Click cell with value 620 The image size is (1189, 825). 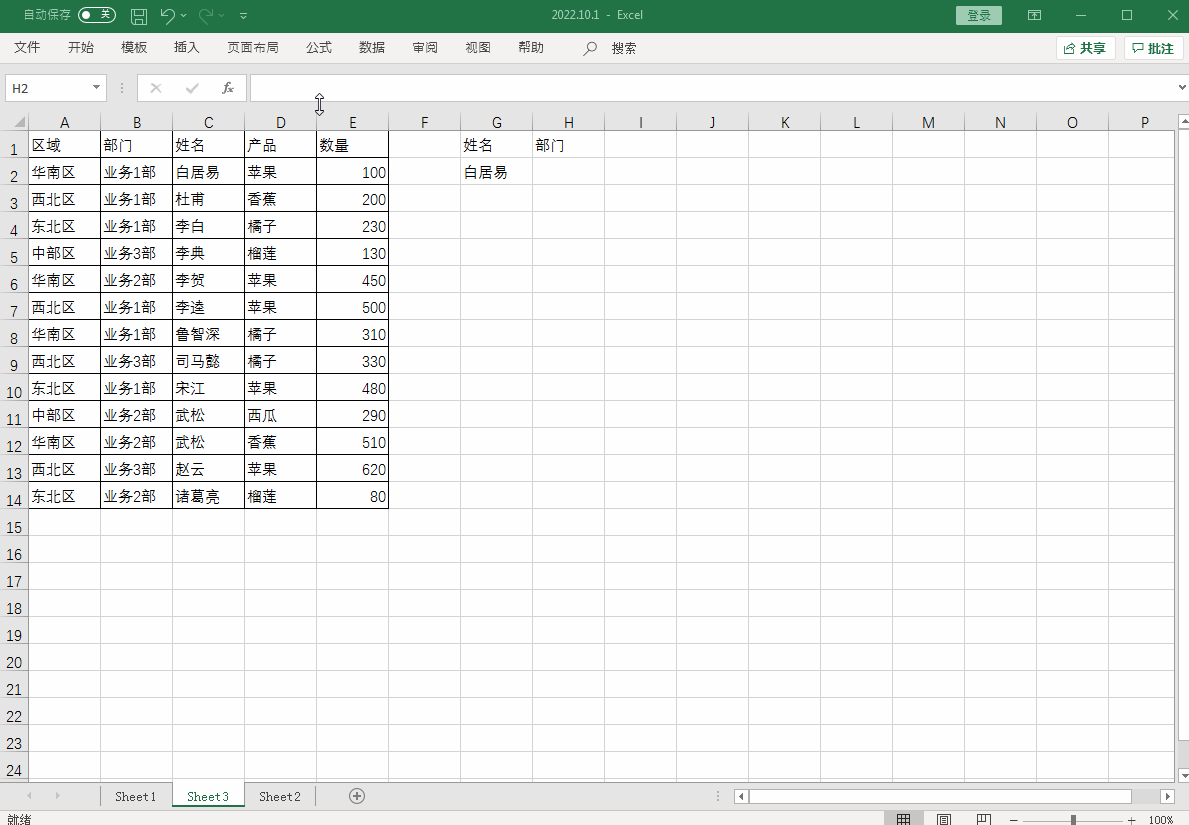coord(353,469)
